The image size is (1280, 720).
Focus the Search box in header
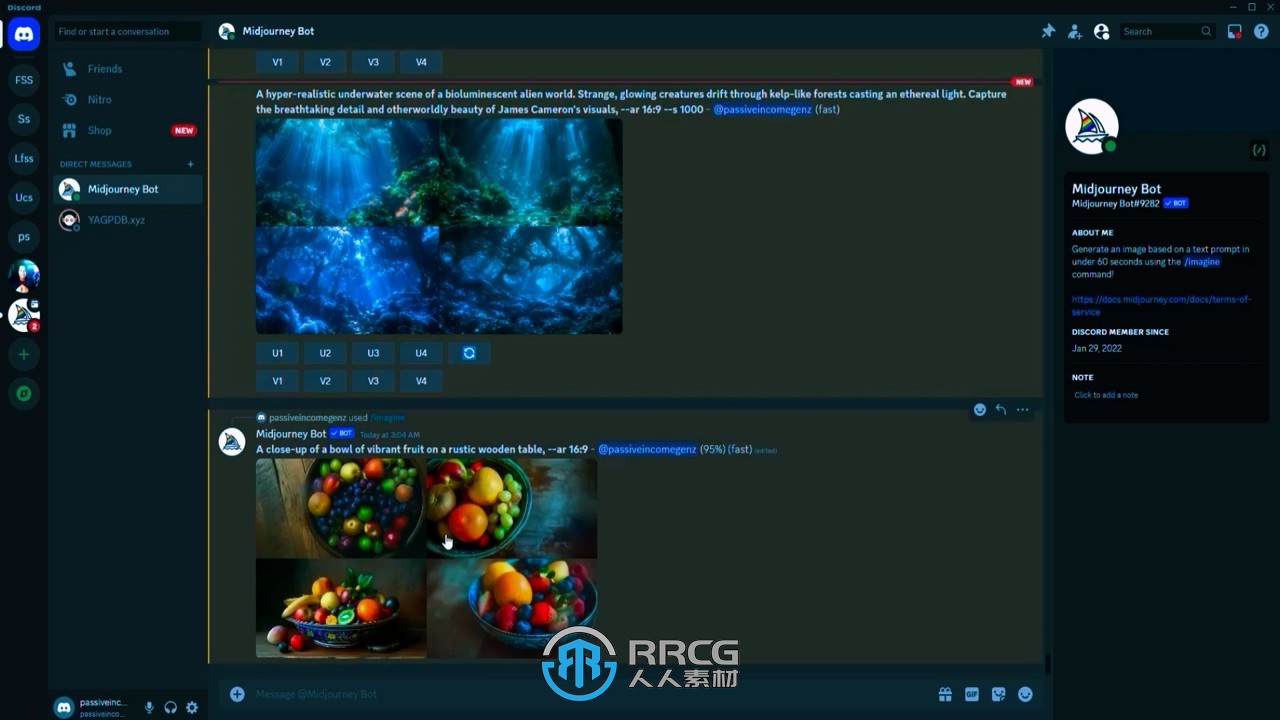click(x=1167, y=32)
